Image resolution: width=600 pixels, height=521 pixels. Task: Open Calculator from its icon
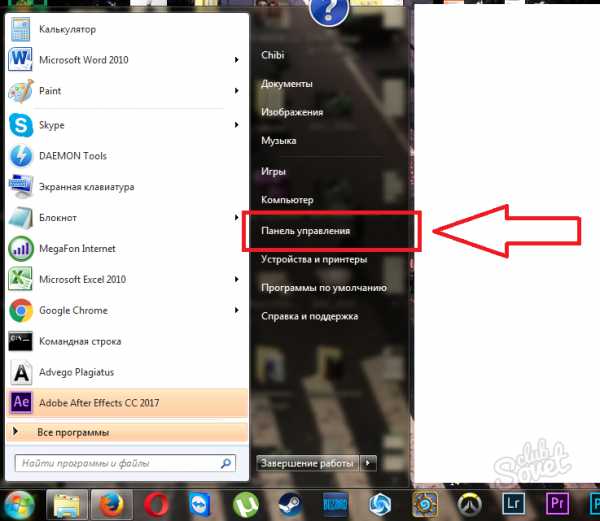pyautogui.click(x=21, y=29)
